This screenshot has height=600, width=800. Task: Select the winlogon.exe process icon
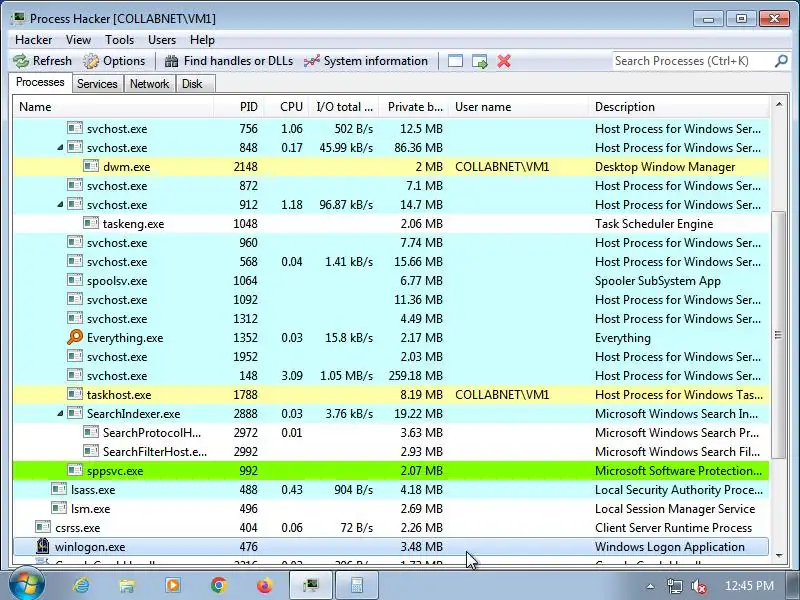coord(43,546)
